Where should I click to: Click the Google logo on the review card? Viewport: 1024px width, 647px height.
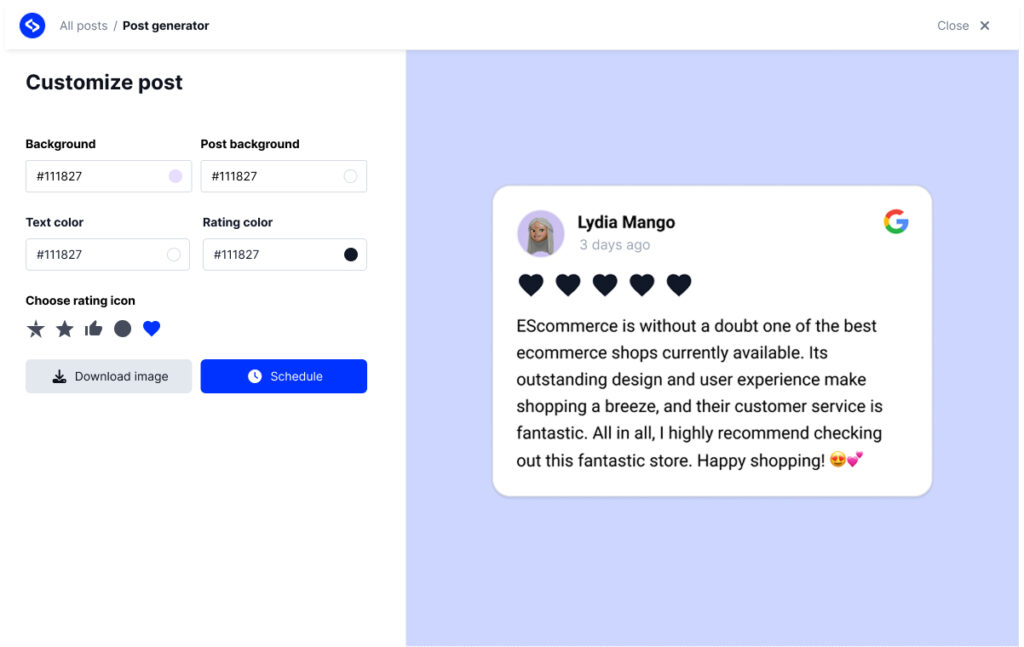tap(896, 222)
